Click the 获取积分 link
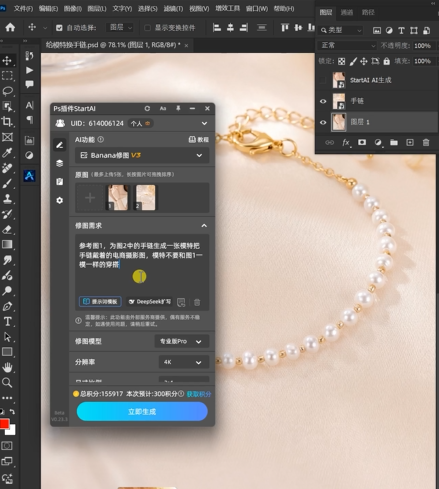 pyautogui.click(x=199, y=394)
